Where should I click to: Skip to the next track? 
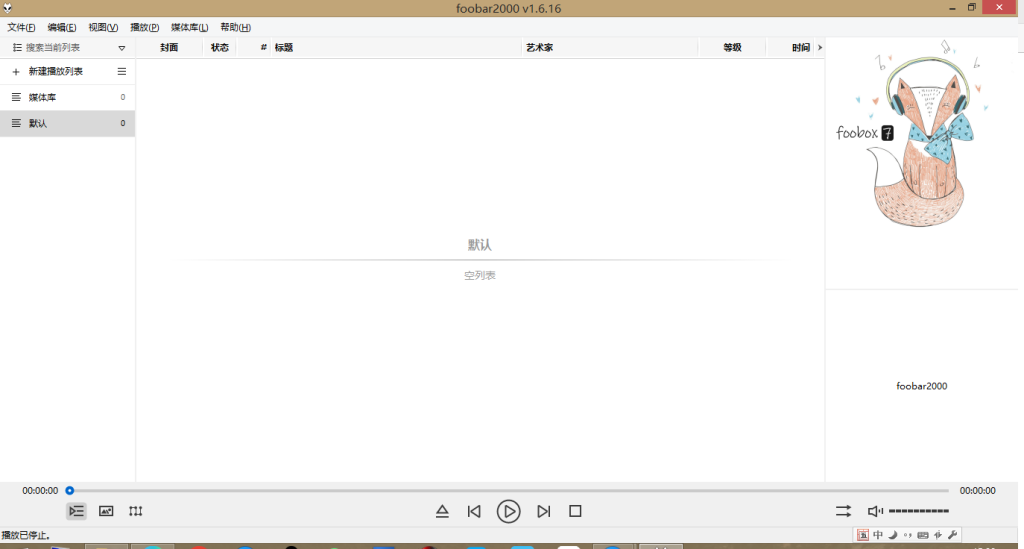tap(543, 511)
